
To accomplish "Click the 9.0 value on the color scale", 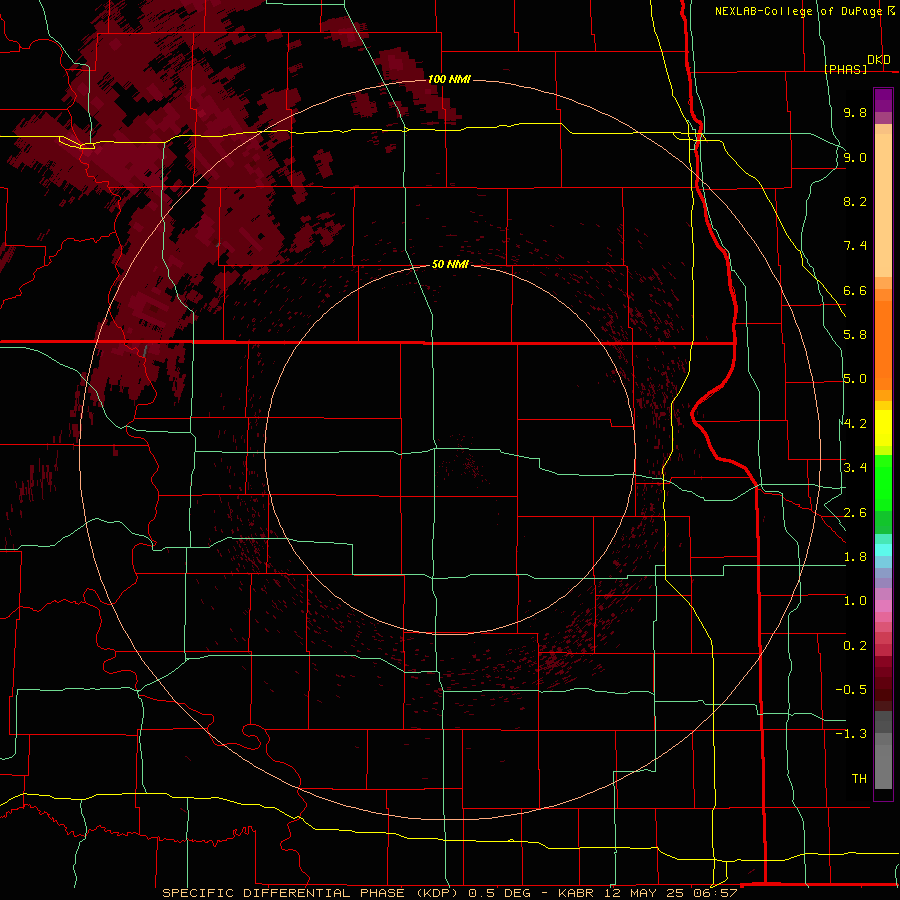I will point(855,157).
